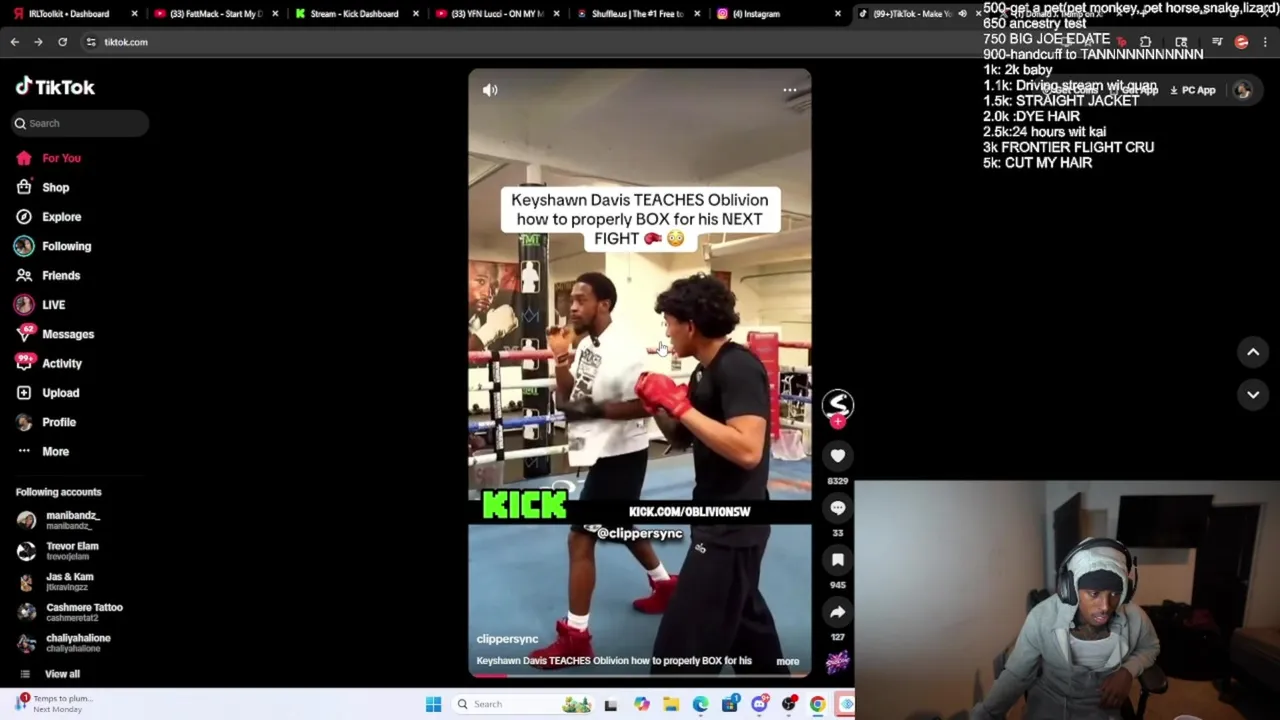Open the clippersync creator profile link
Viewport: 1280px width, 720px height.
[507, 639]
